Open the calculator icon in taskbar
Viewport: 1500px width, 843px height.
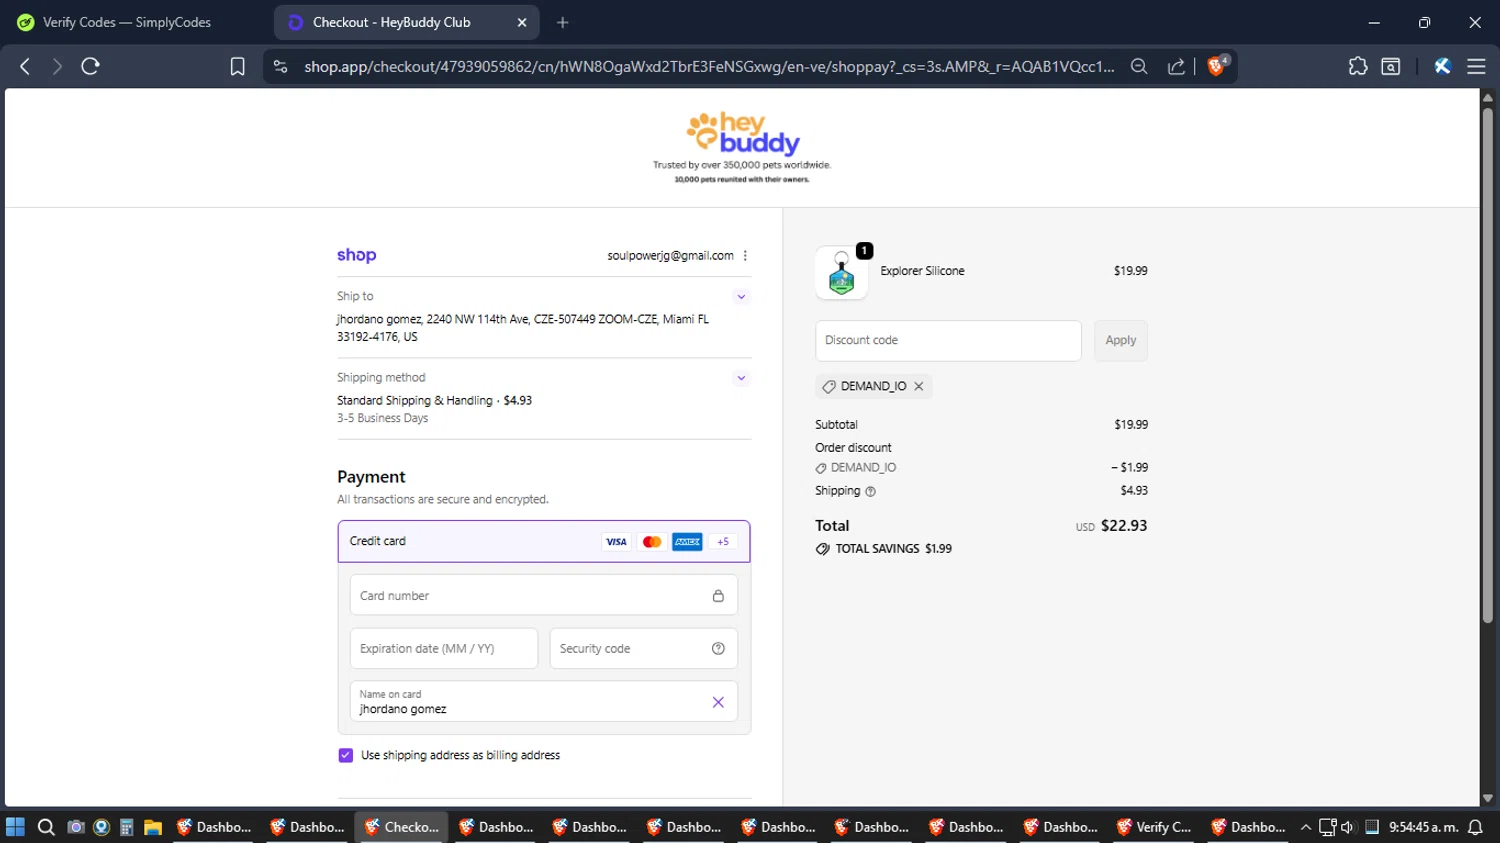[x=127, y=827]
